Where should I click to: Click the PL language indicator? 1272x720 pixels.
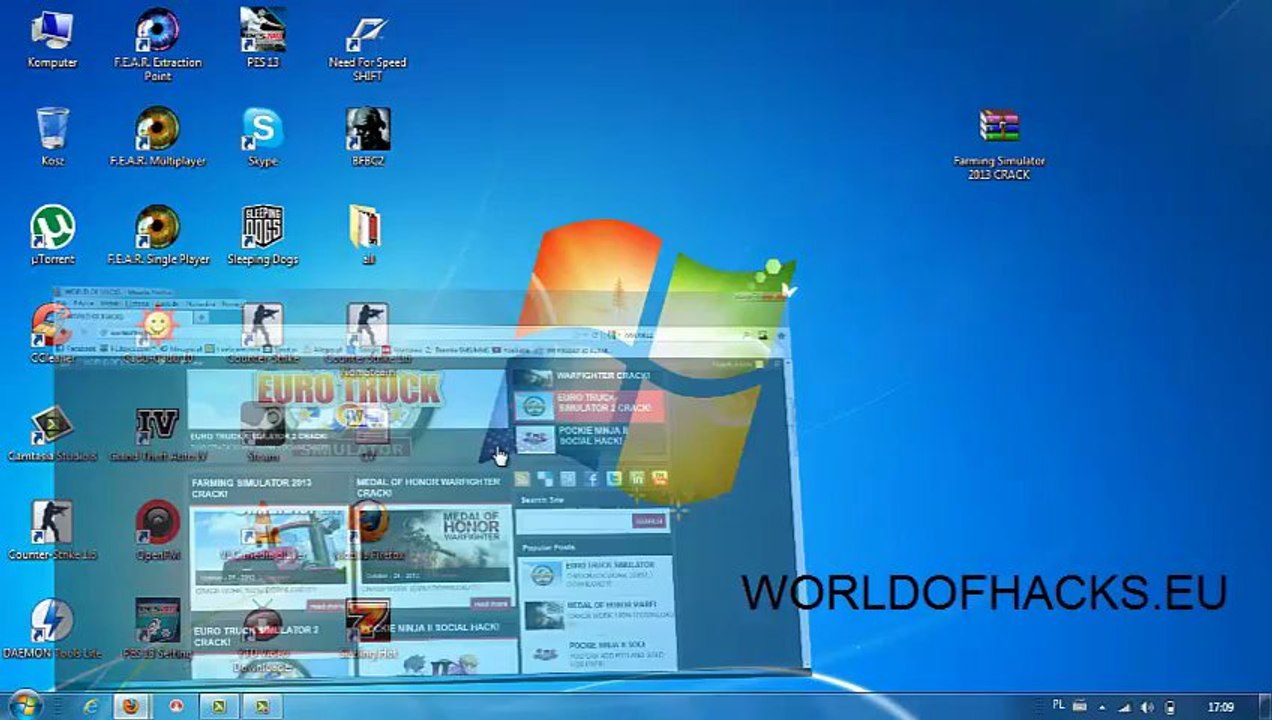click(x=1059, y=706)
